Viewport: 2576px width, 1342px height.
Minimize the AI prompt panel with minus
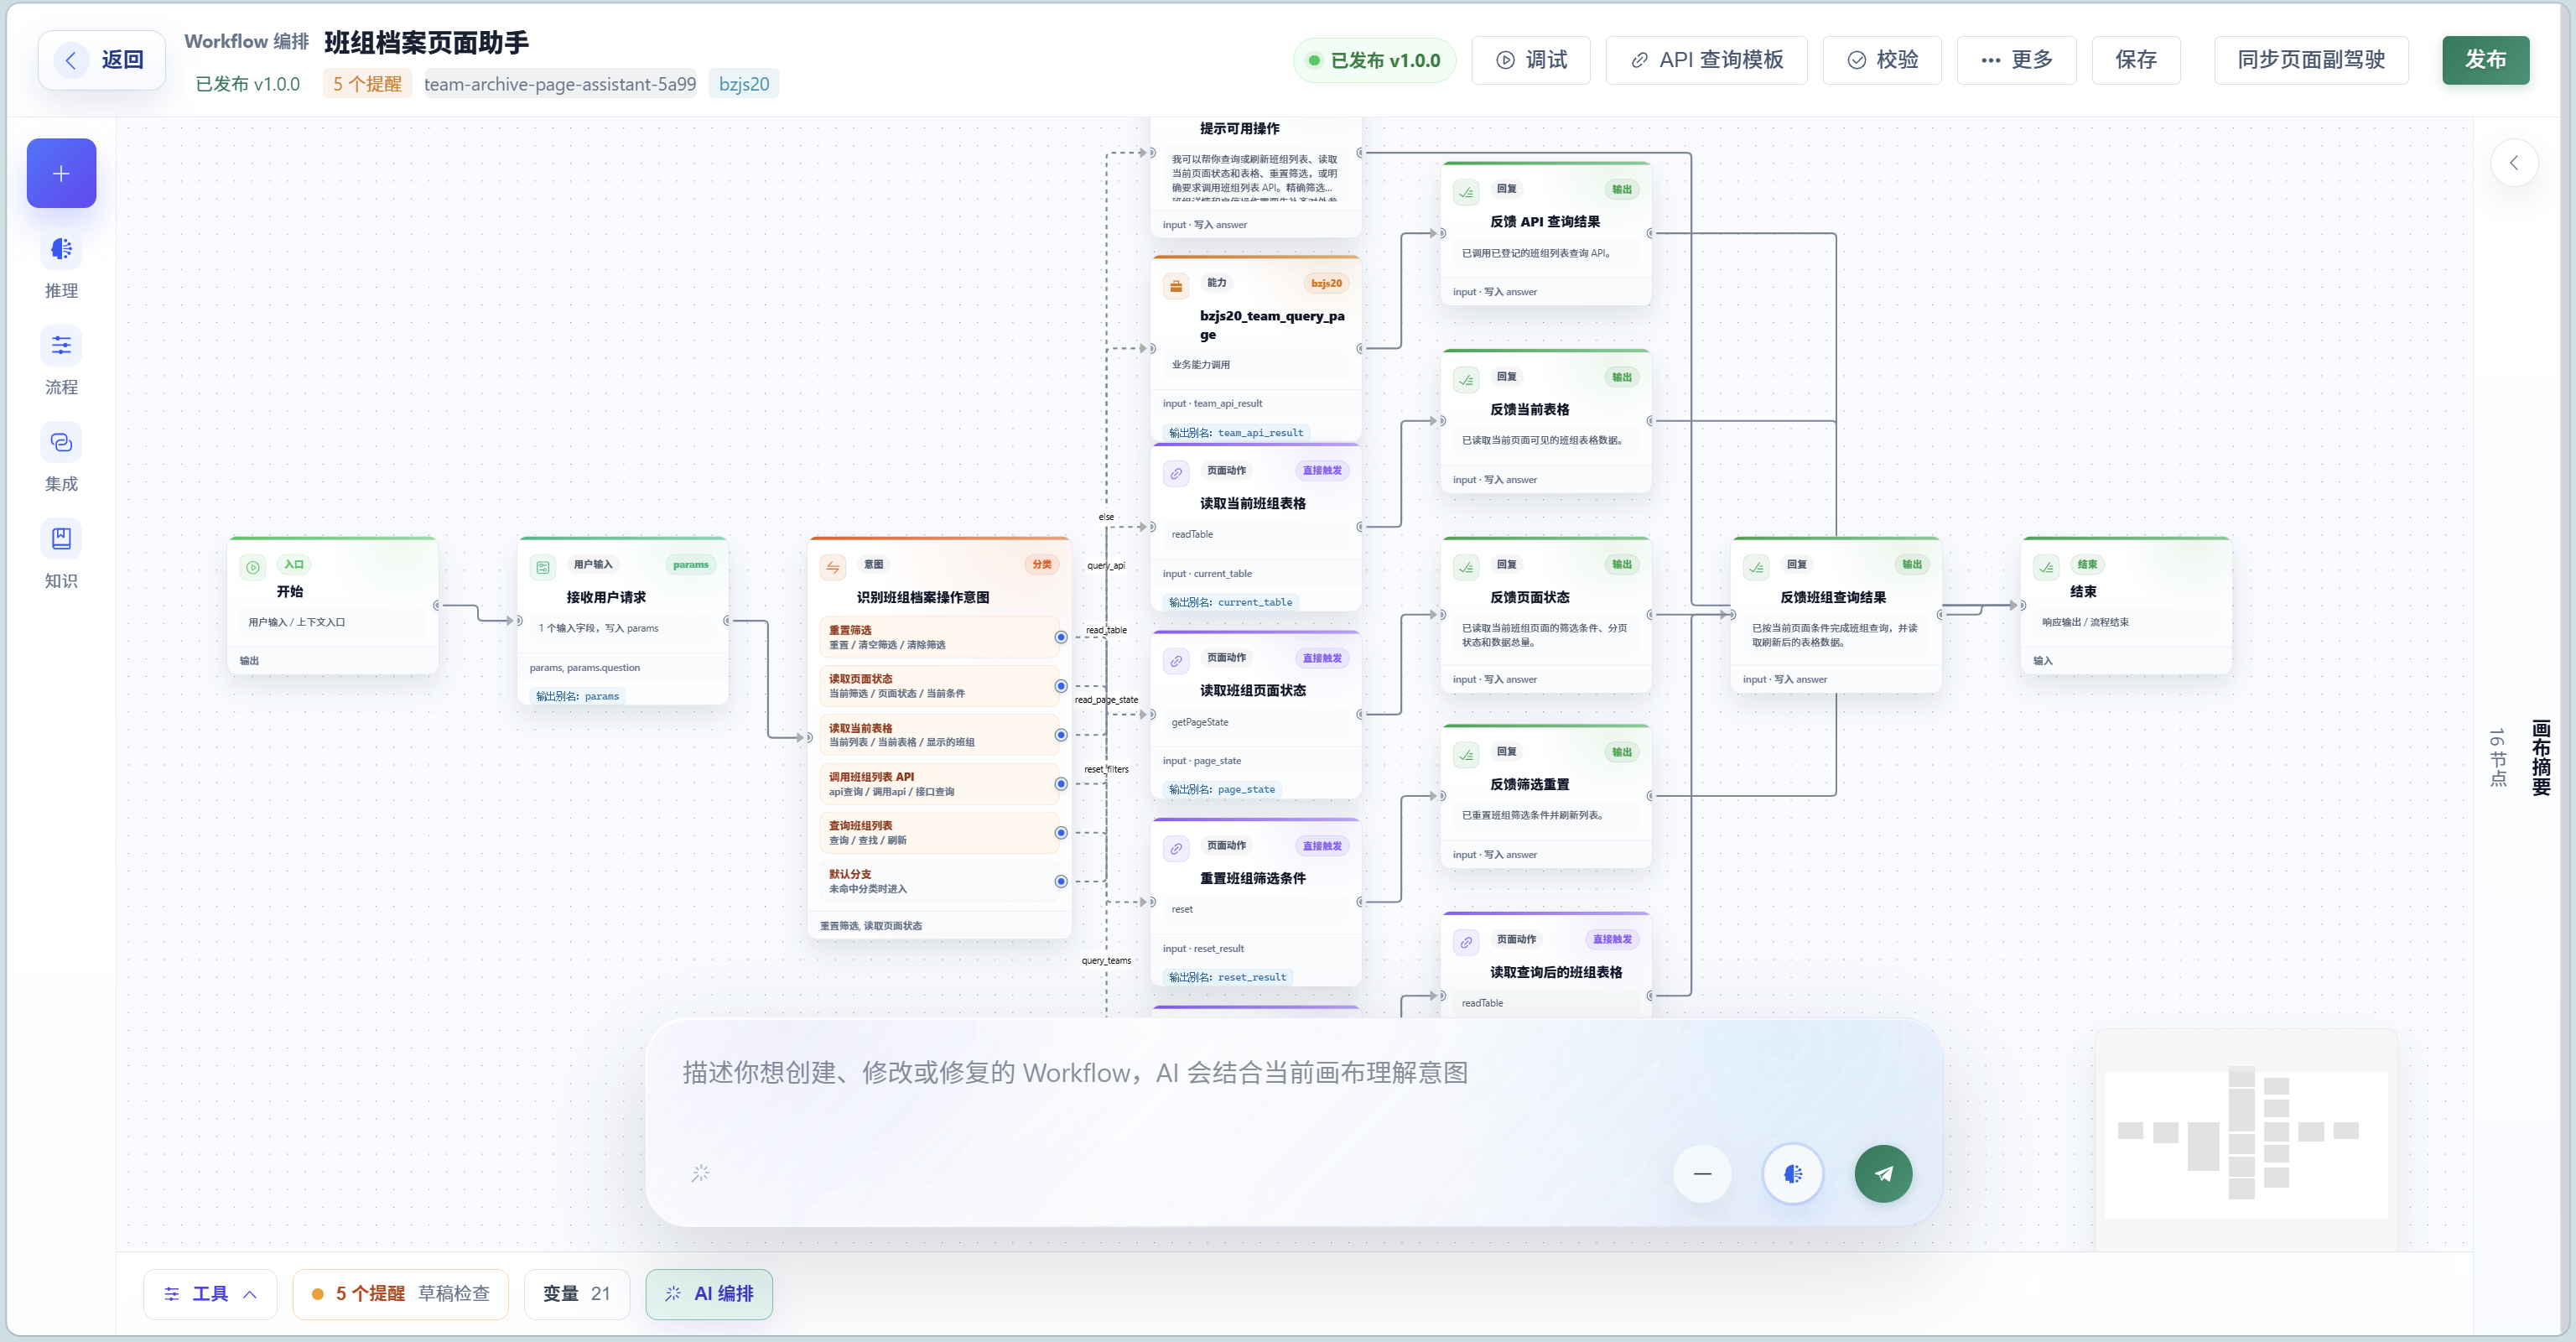[x=1702, y=1173]
